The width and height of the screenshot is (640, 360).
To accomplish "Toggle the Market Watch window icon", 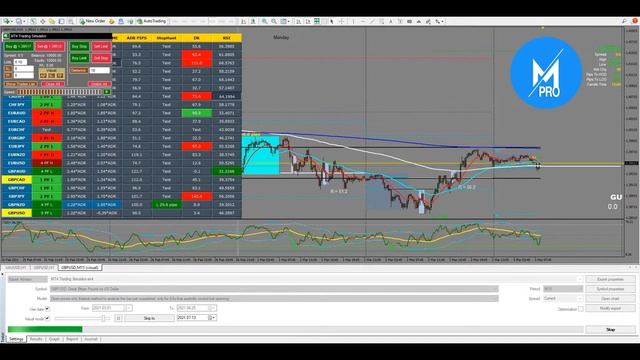I will click(33, 21).
